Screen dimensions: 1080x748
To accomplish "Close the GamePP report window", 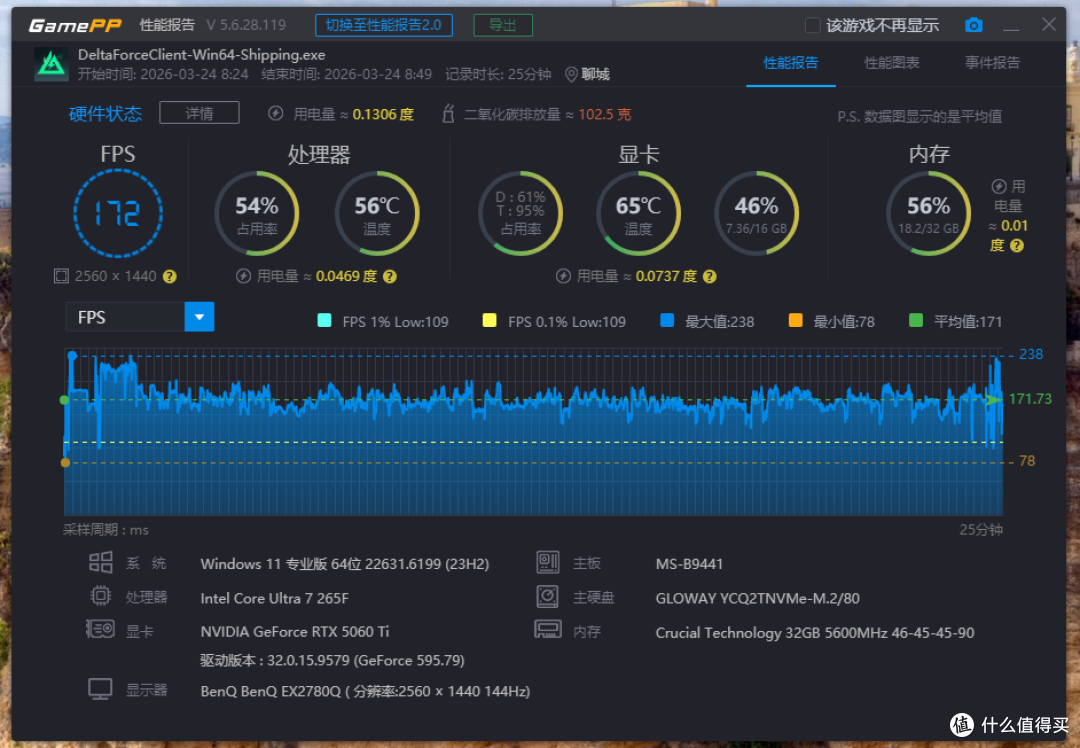I will pos(1049,25).
